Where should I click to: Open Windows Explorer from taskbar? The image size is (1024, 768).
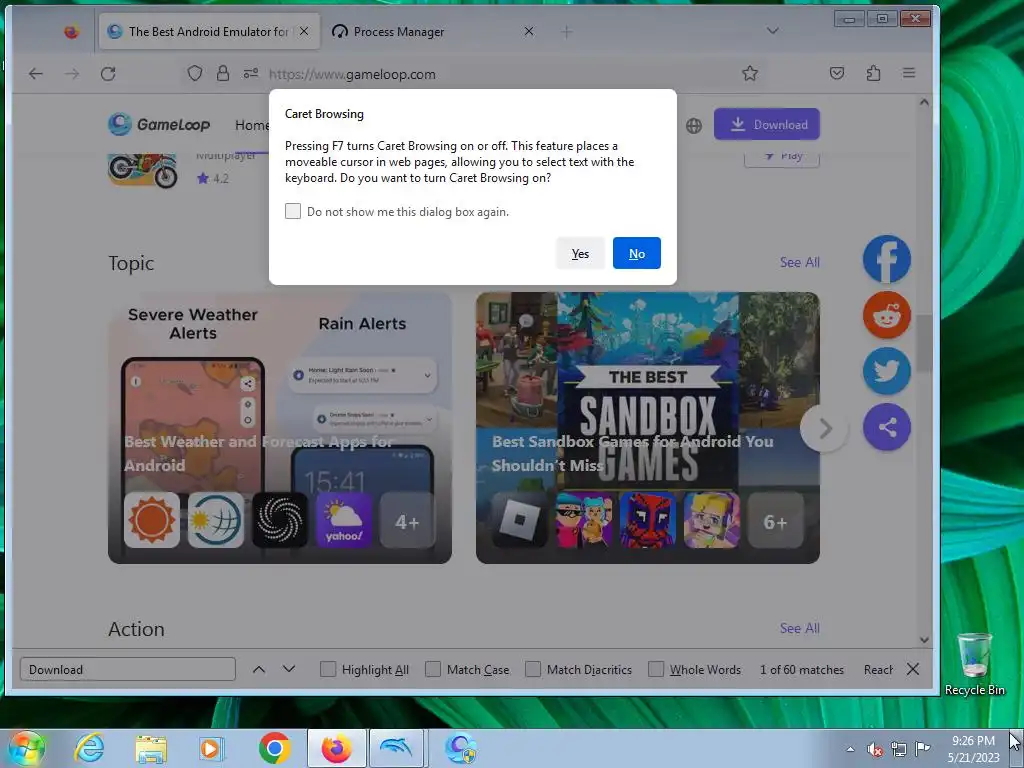click(x=151, y=748)
